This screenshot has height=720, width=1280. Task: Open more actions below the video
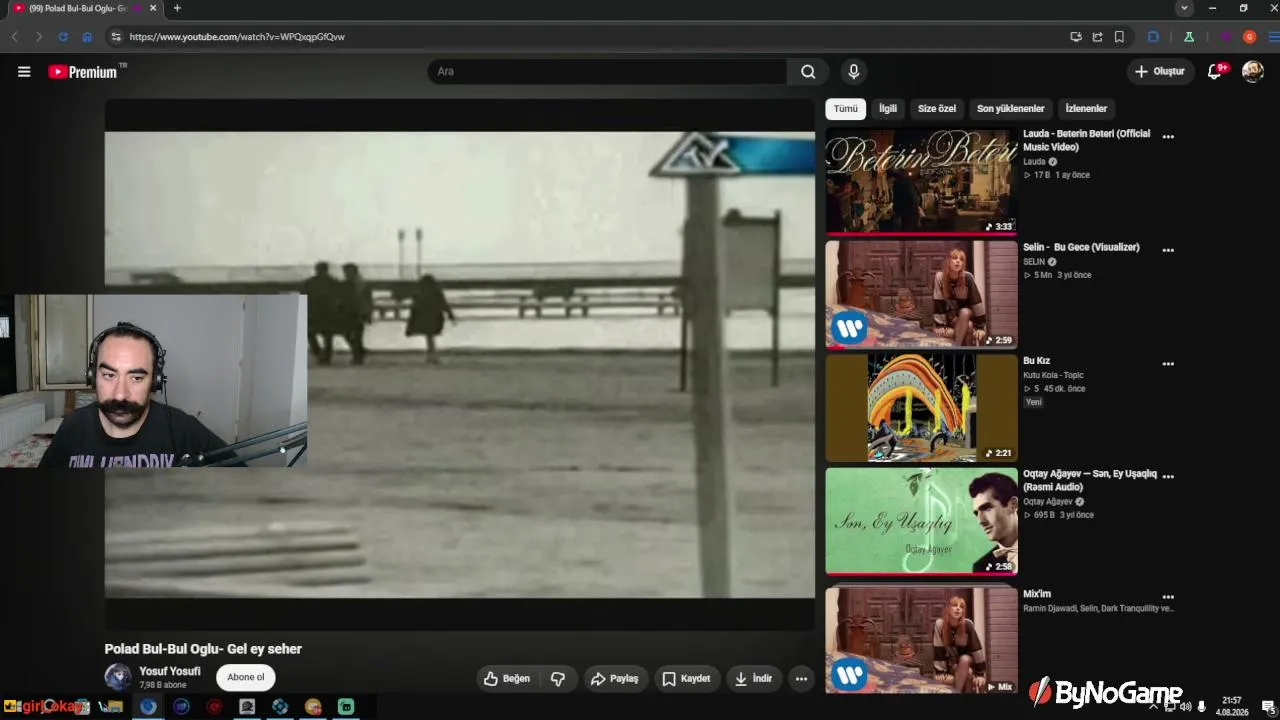(801, 679)
